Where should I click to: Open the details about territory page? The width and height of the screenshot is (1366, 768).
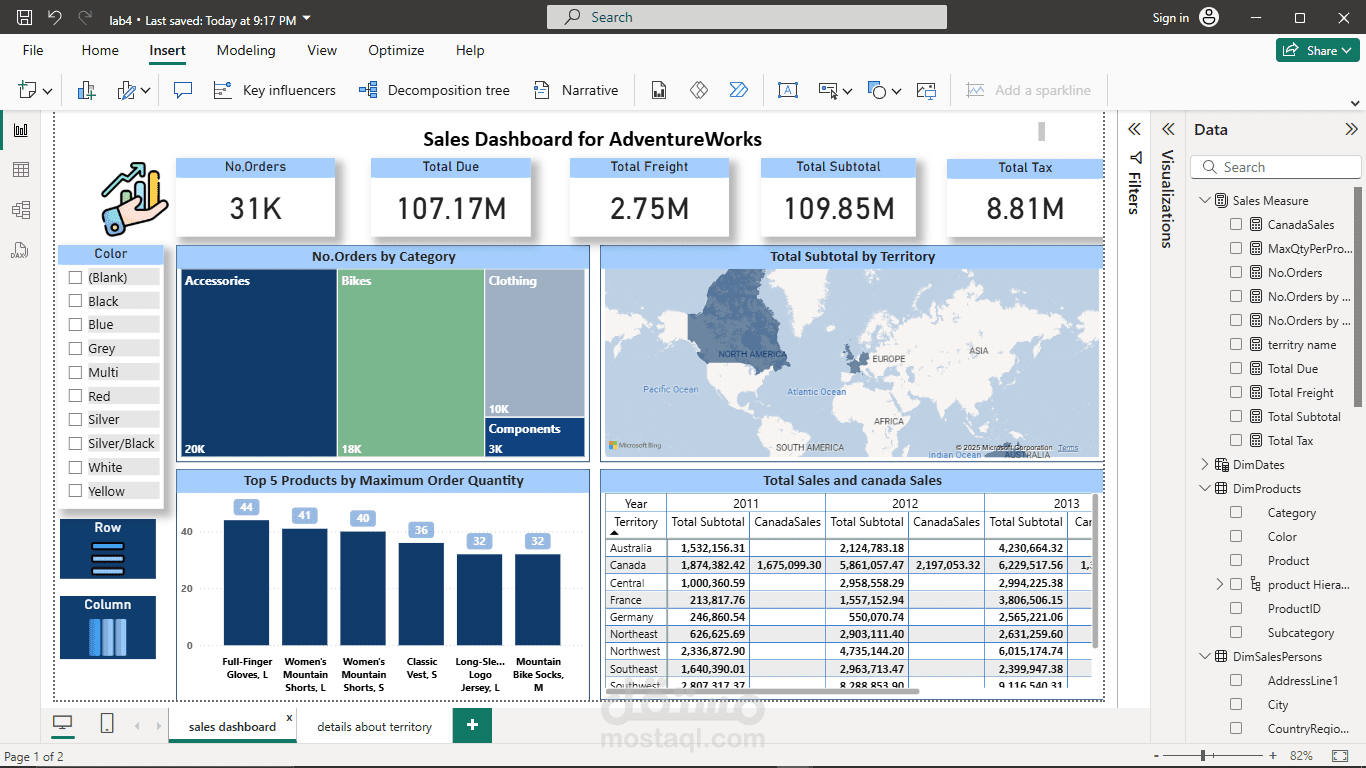coord(374,727)
